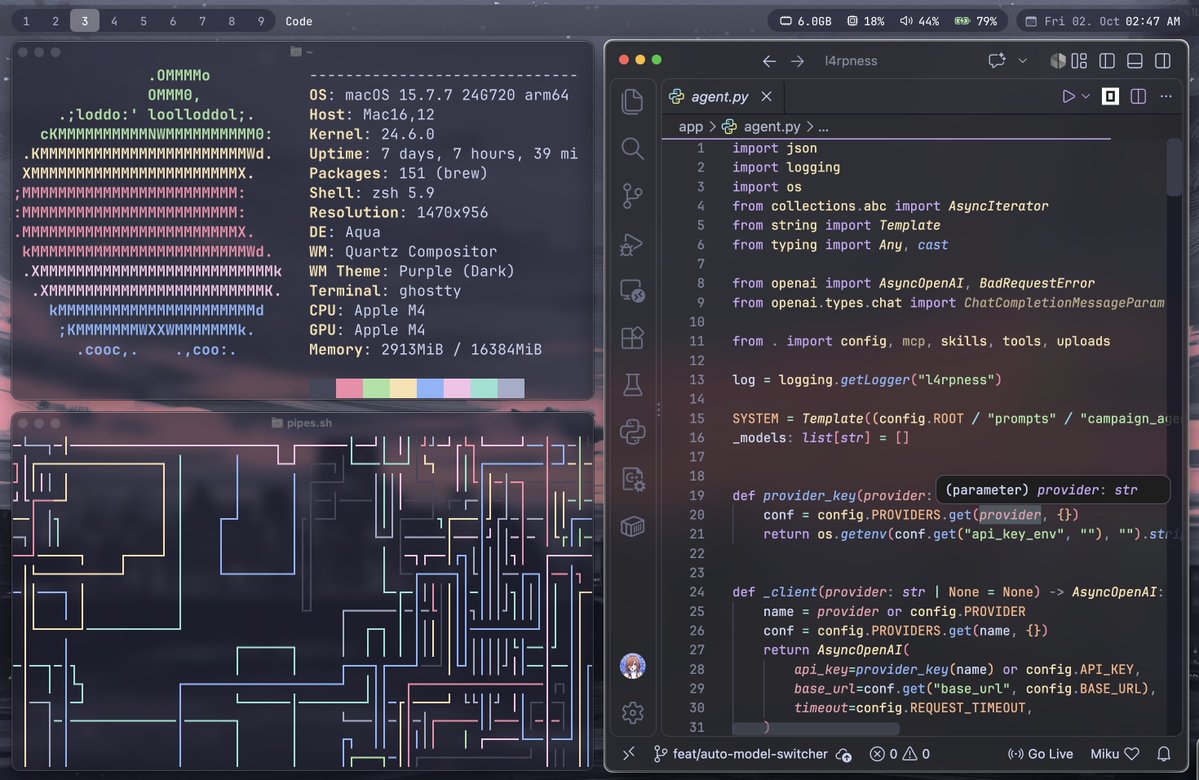The height and width of the screenshot is (780, 1199).
Task: Run the Python file with play button
Action: (1068, 96)
